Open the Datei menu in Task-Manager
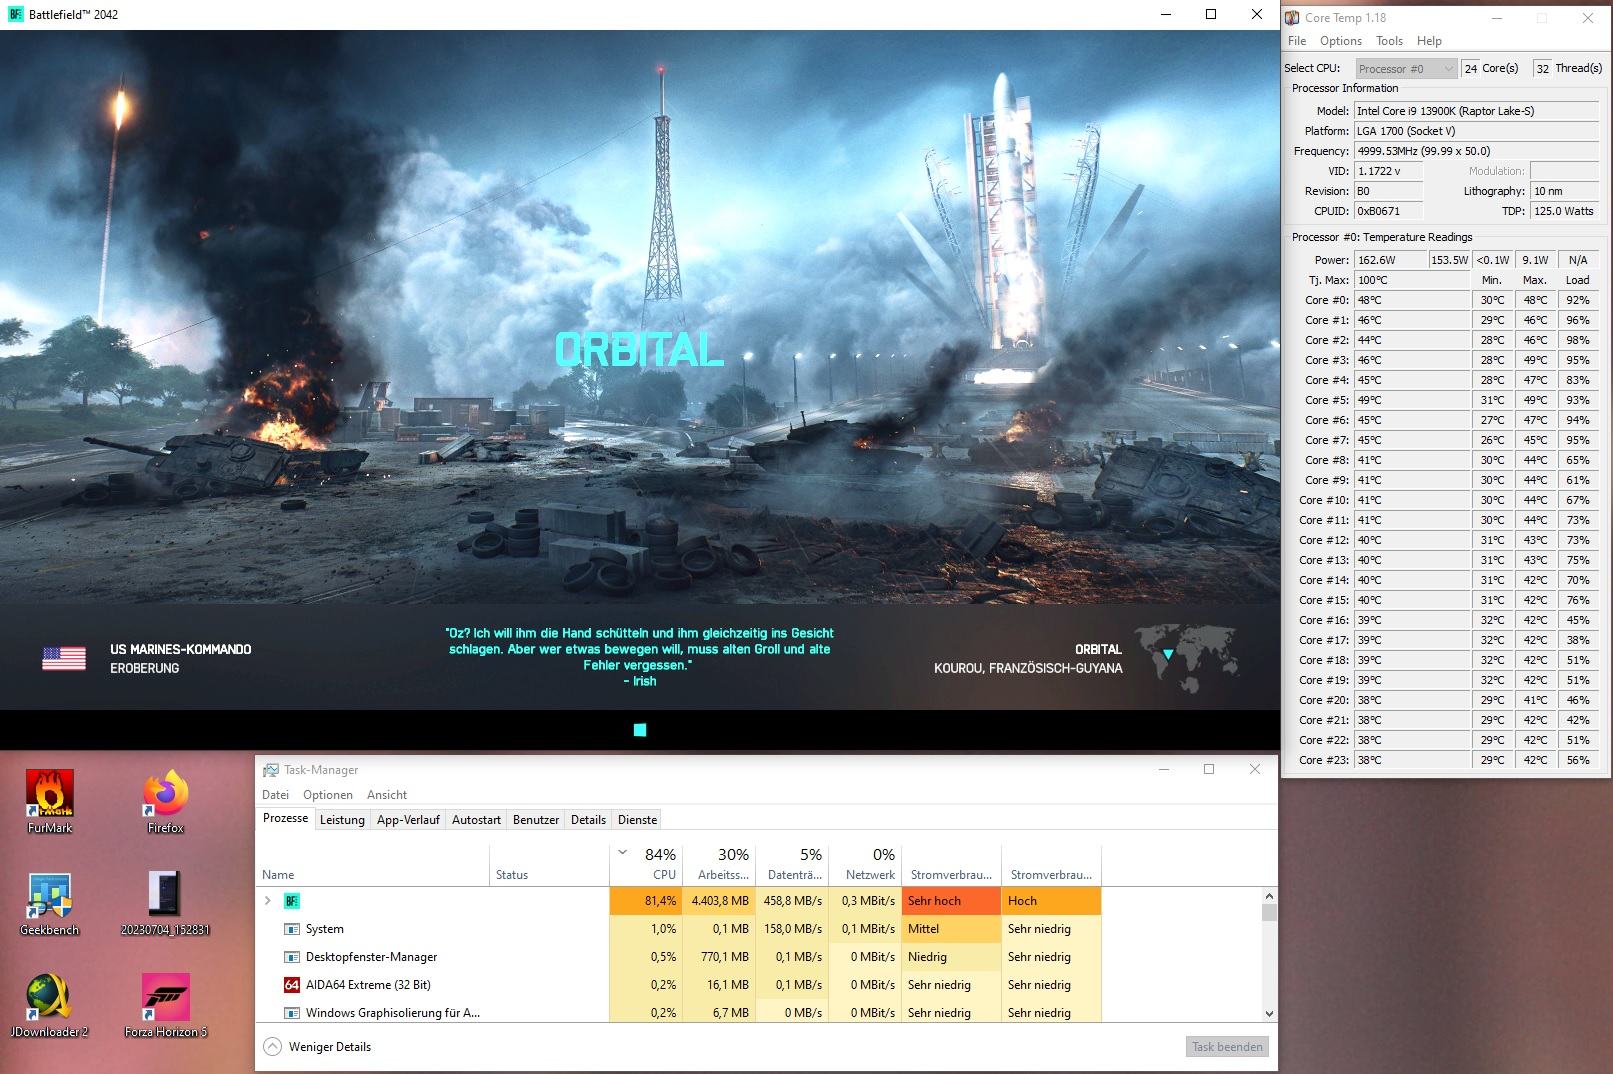This screenshot has width=1613, height=1074. [275, 795]
